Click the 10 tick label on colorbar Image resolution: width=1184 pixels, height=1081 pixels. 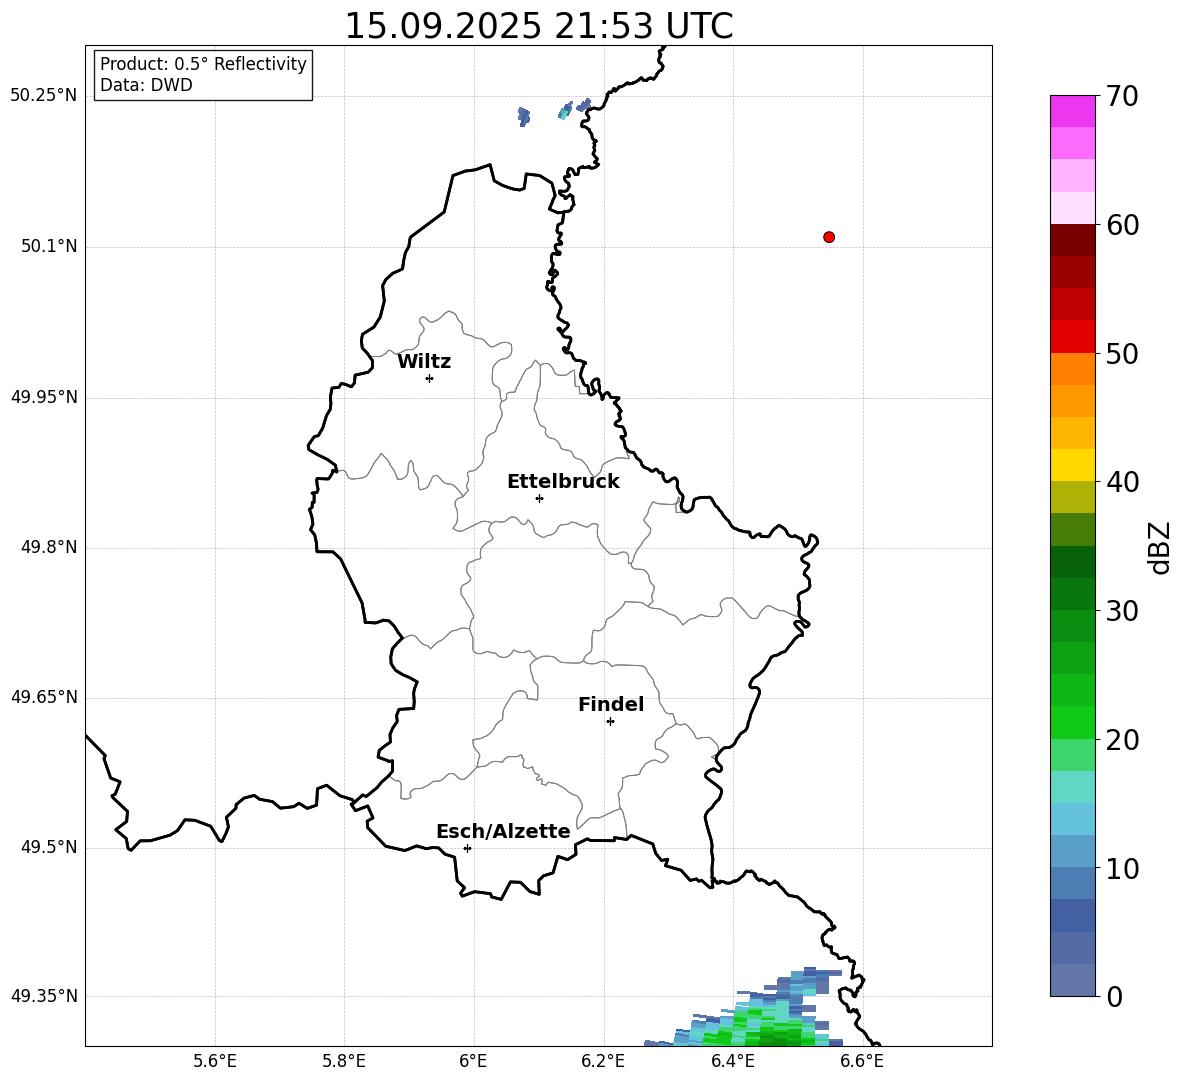click(1121, 869)
